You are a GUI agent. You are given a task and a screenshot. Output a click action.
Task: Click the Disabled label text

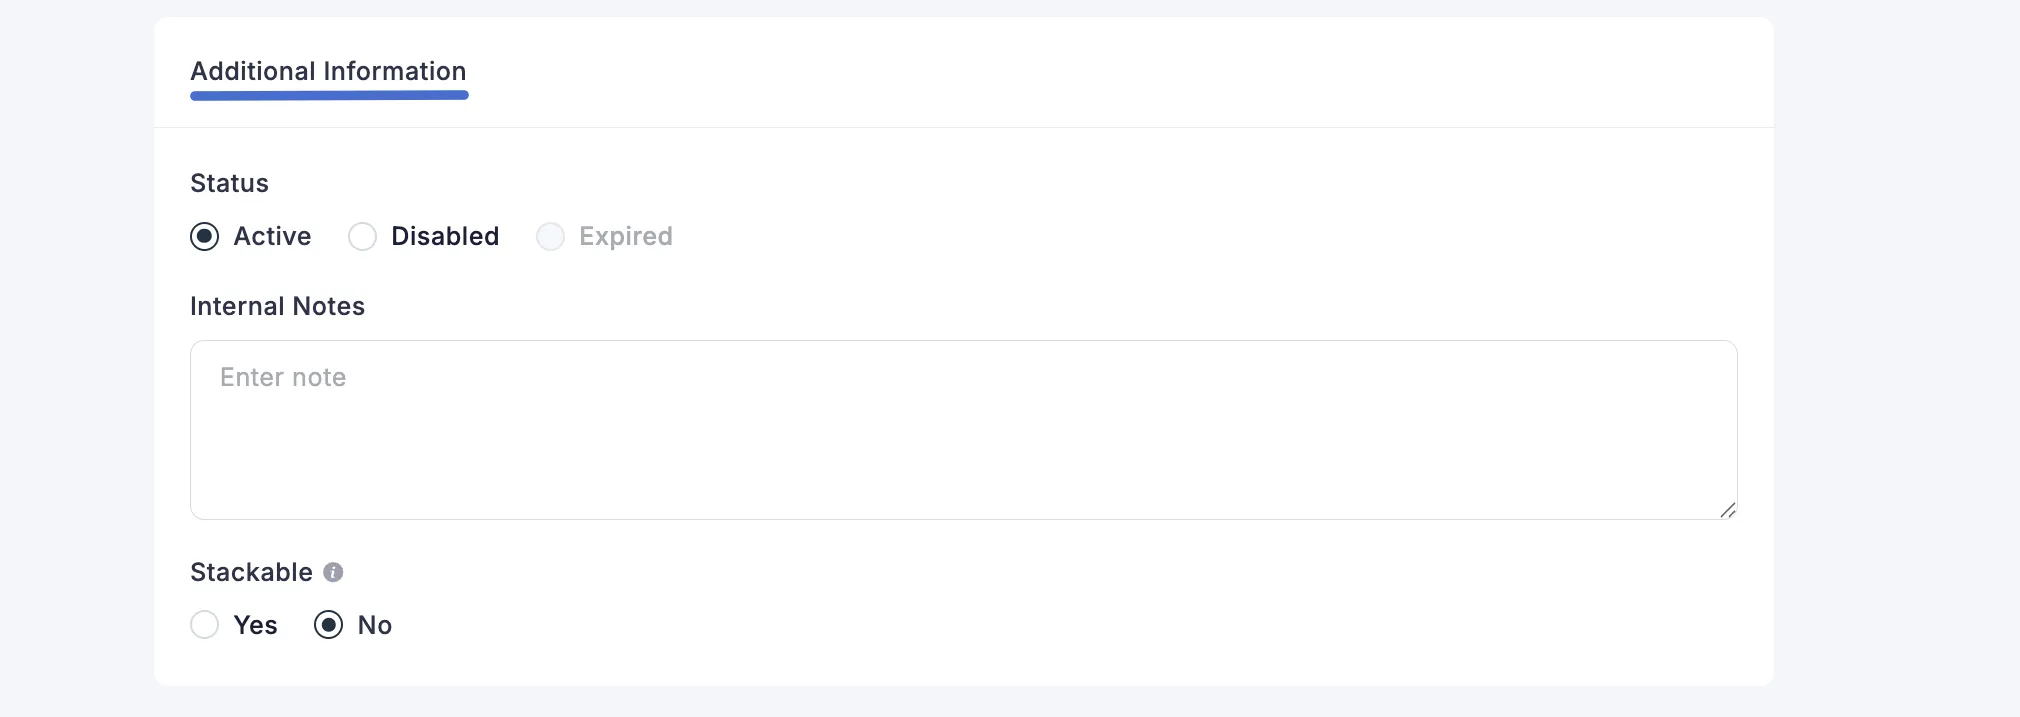(x=446, y=236)
